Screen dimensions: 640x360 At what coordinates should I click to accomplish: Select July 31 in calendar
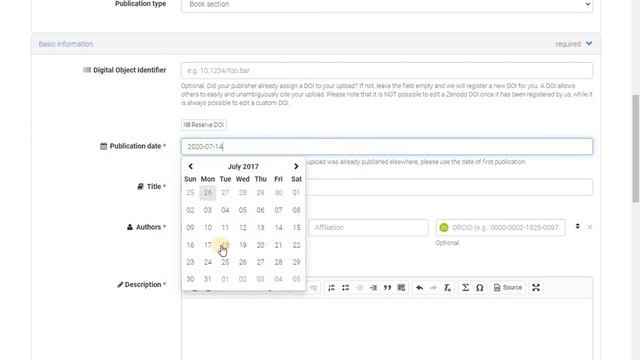click(208, 279)
